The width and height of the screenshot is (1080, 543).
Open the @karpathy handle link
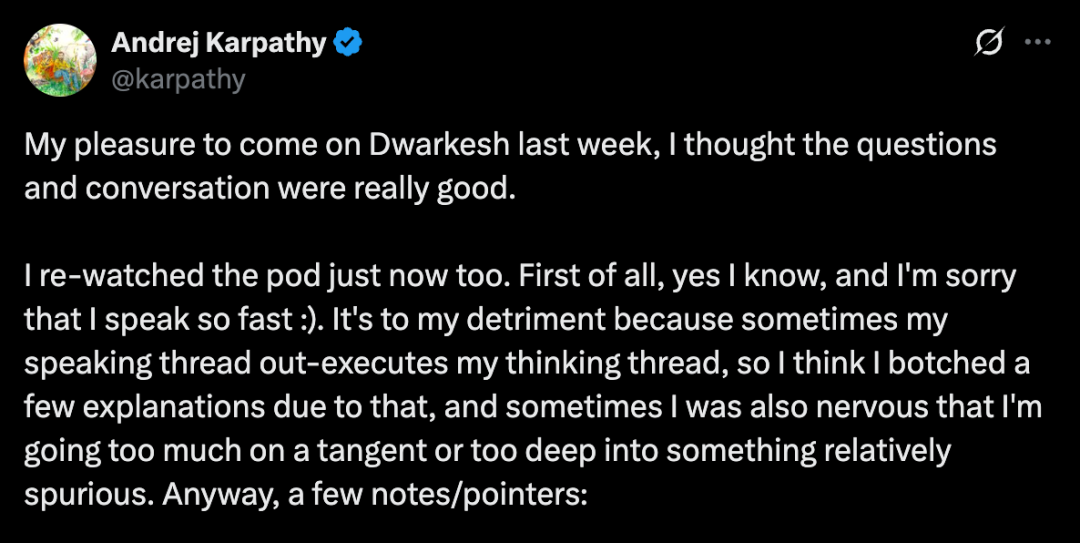[x=178, y=78]
